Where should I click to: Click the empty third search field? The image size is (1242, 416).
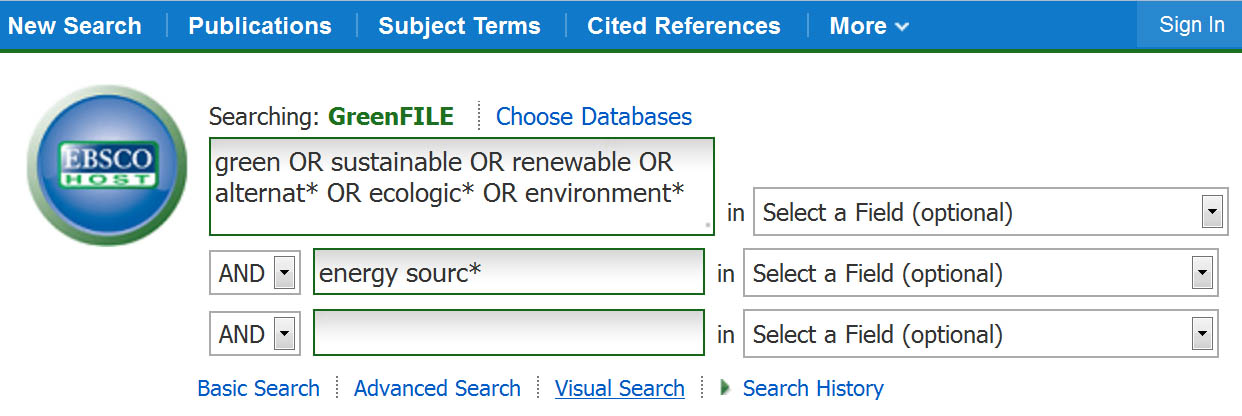point(508,333)
